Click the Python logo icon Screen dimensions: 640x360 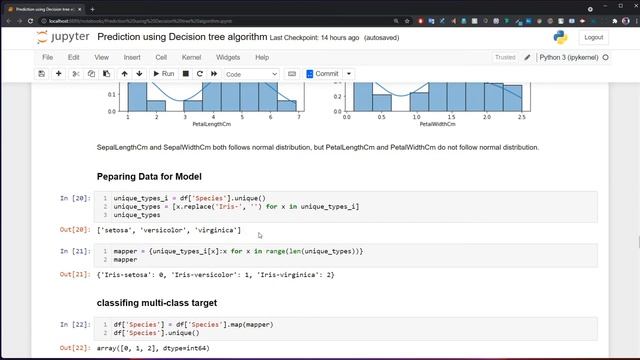click(x=560, y=37)
